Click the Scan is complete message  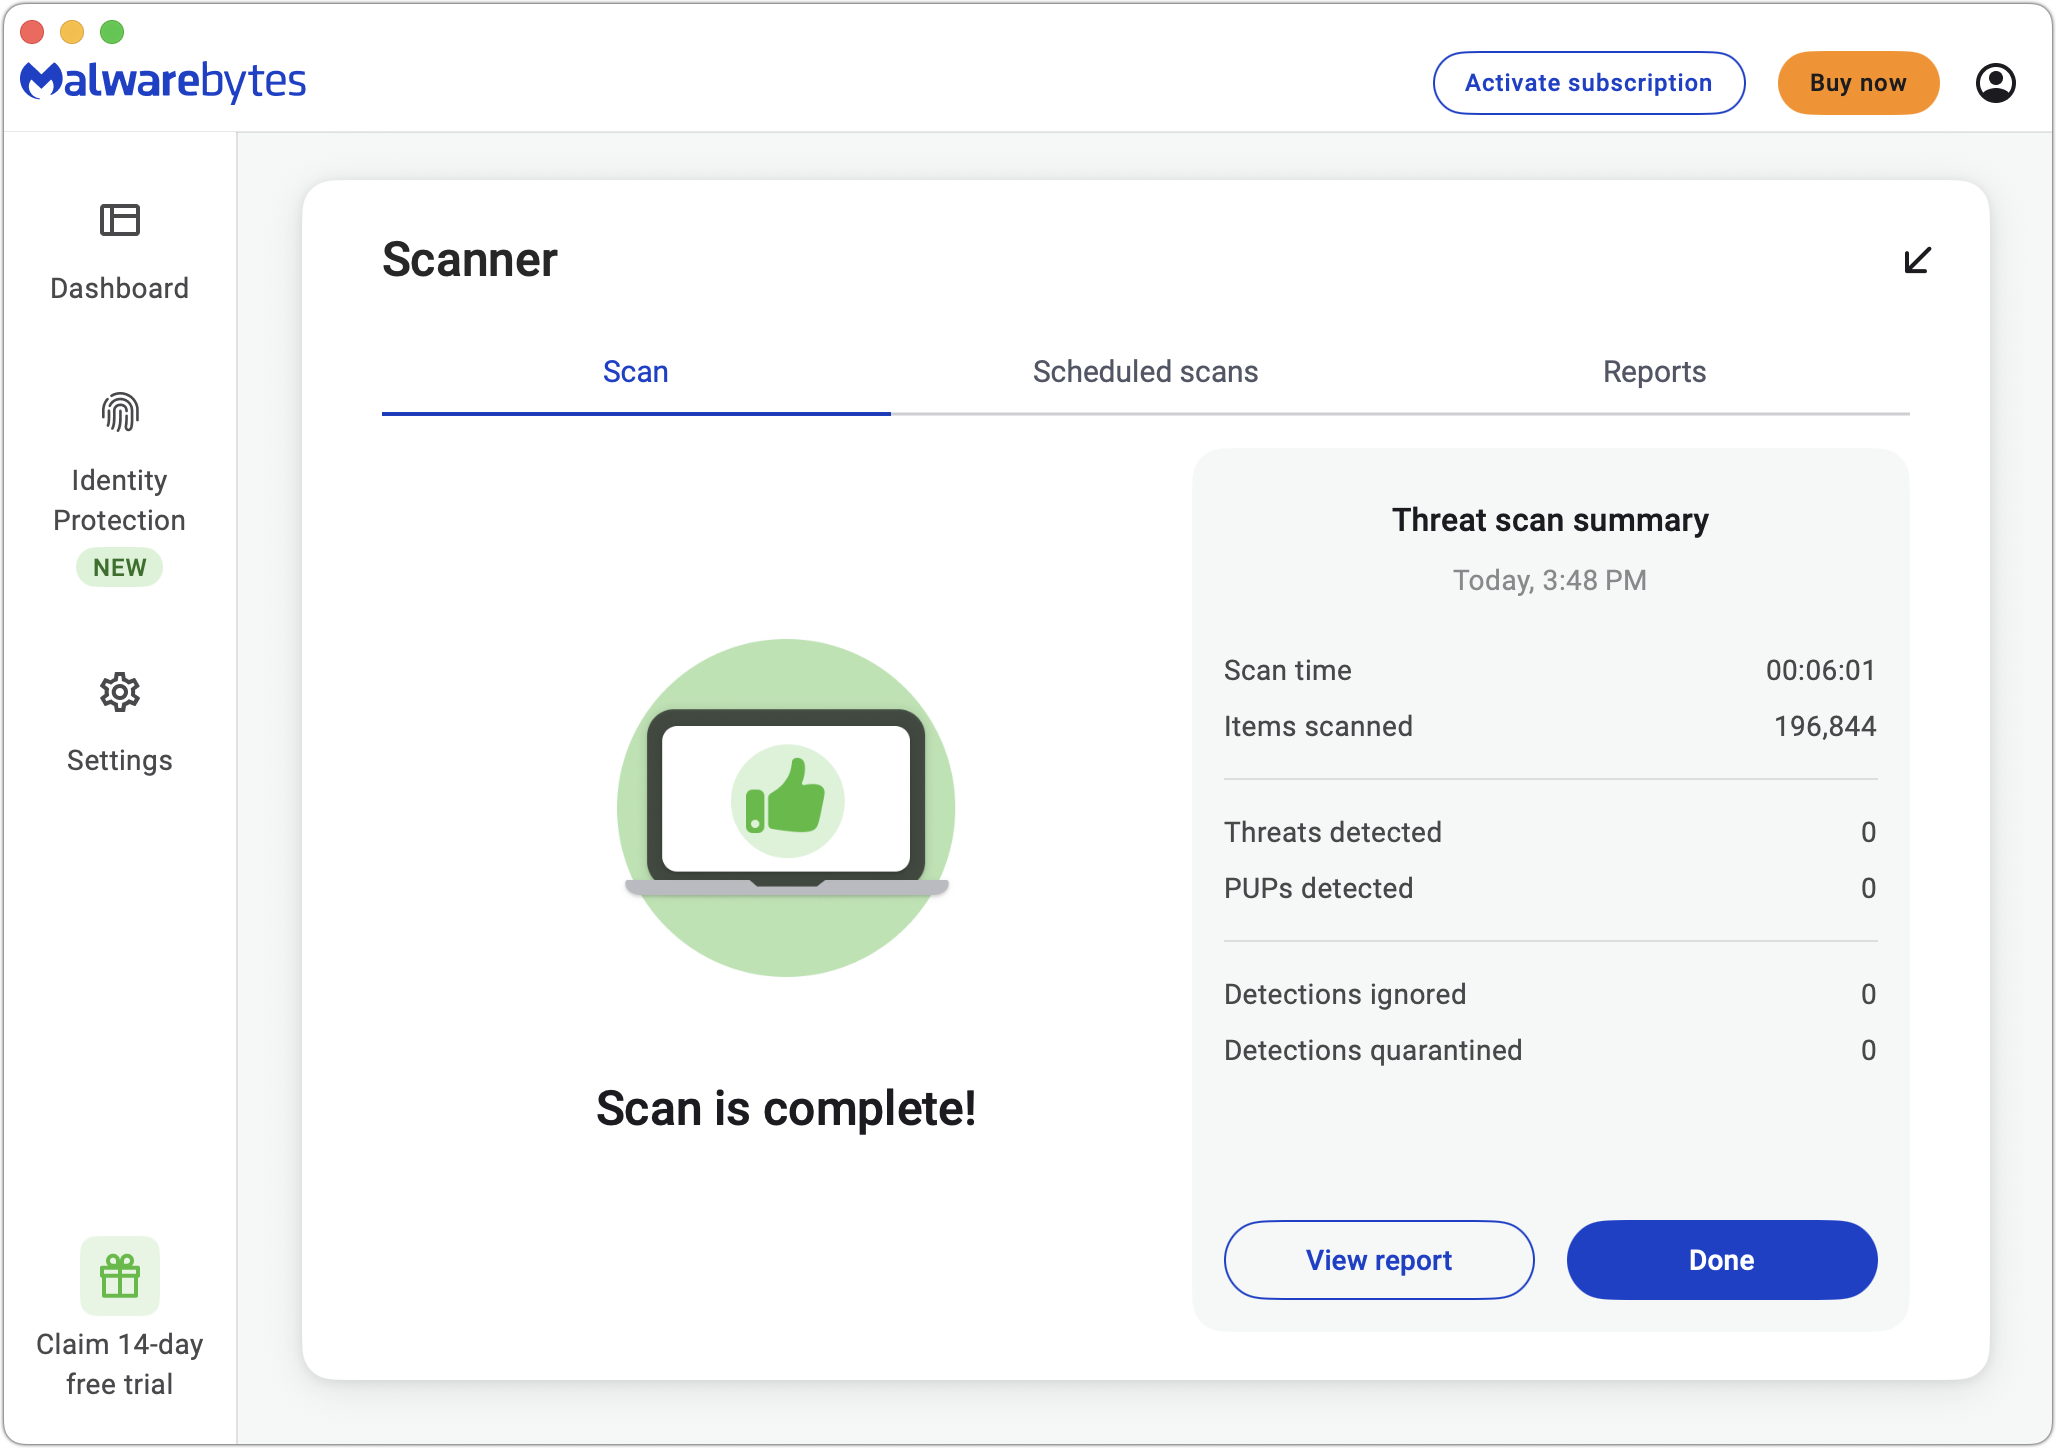point(786,1108)
